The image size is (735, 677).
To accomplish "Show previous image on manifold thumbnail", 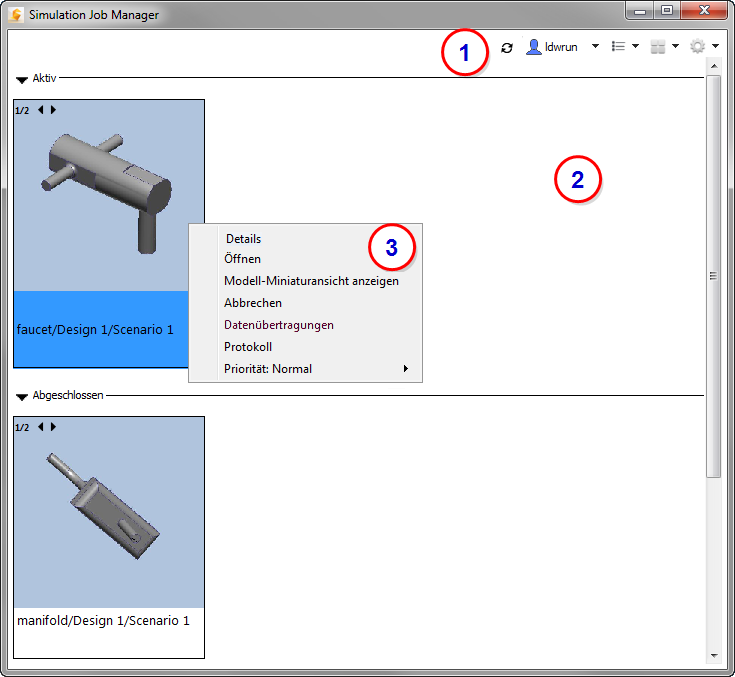I will (41, 427).
